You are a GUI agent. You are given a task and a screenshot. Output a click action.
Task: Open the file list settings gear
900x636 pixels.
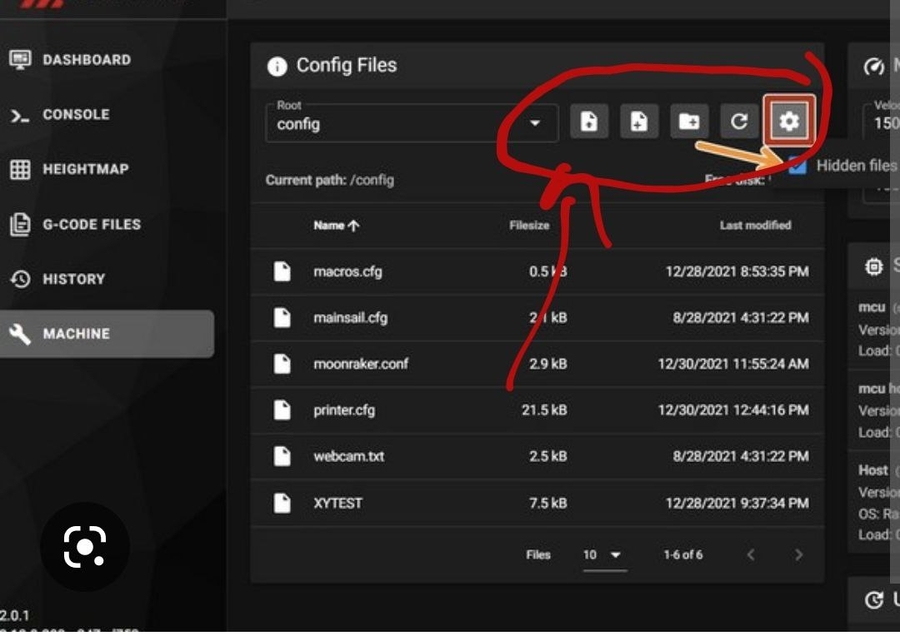tap(789, 122)
